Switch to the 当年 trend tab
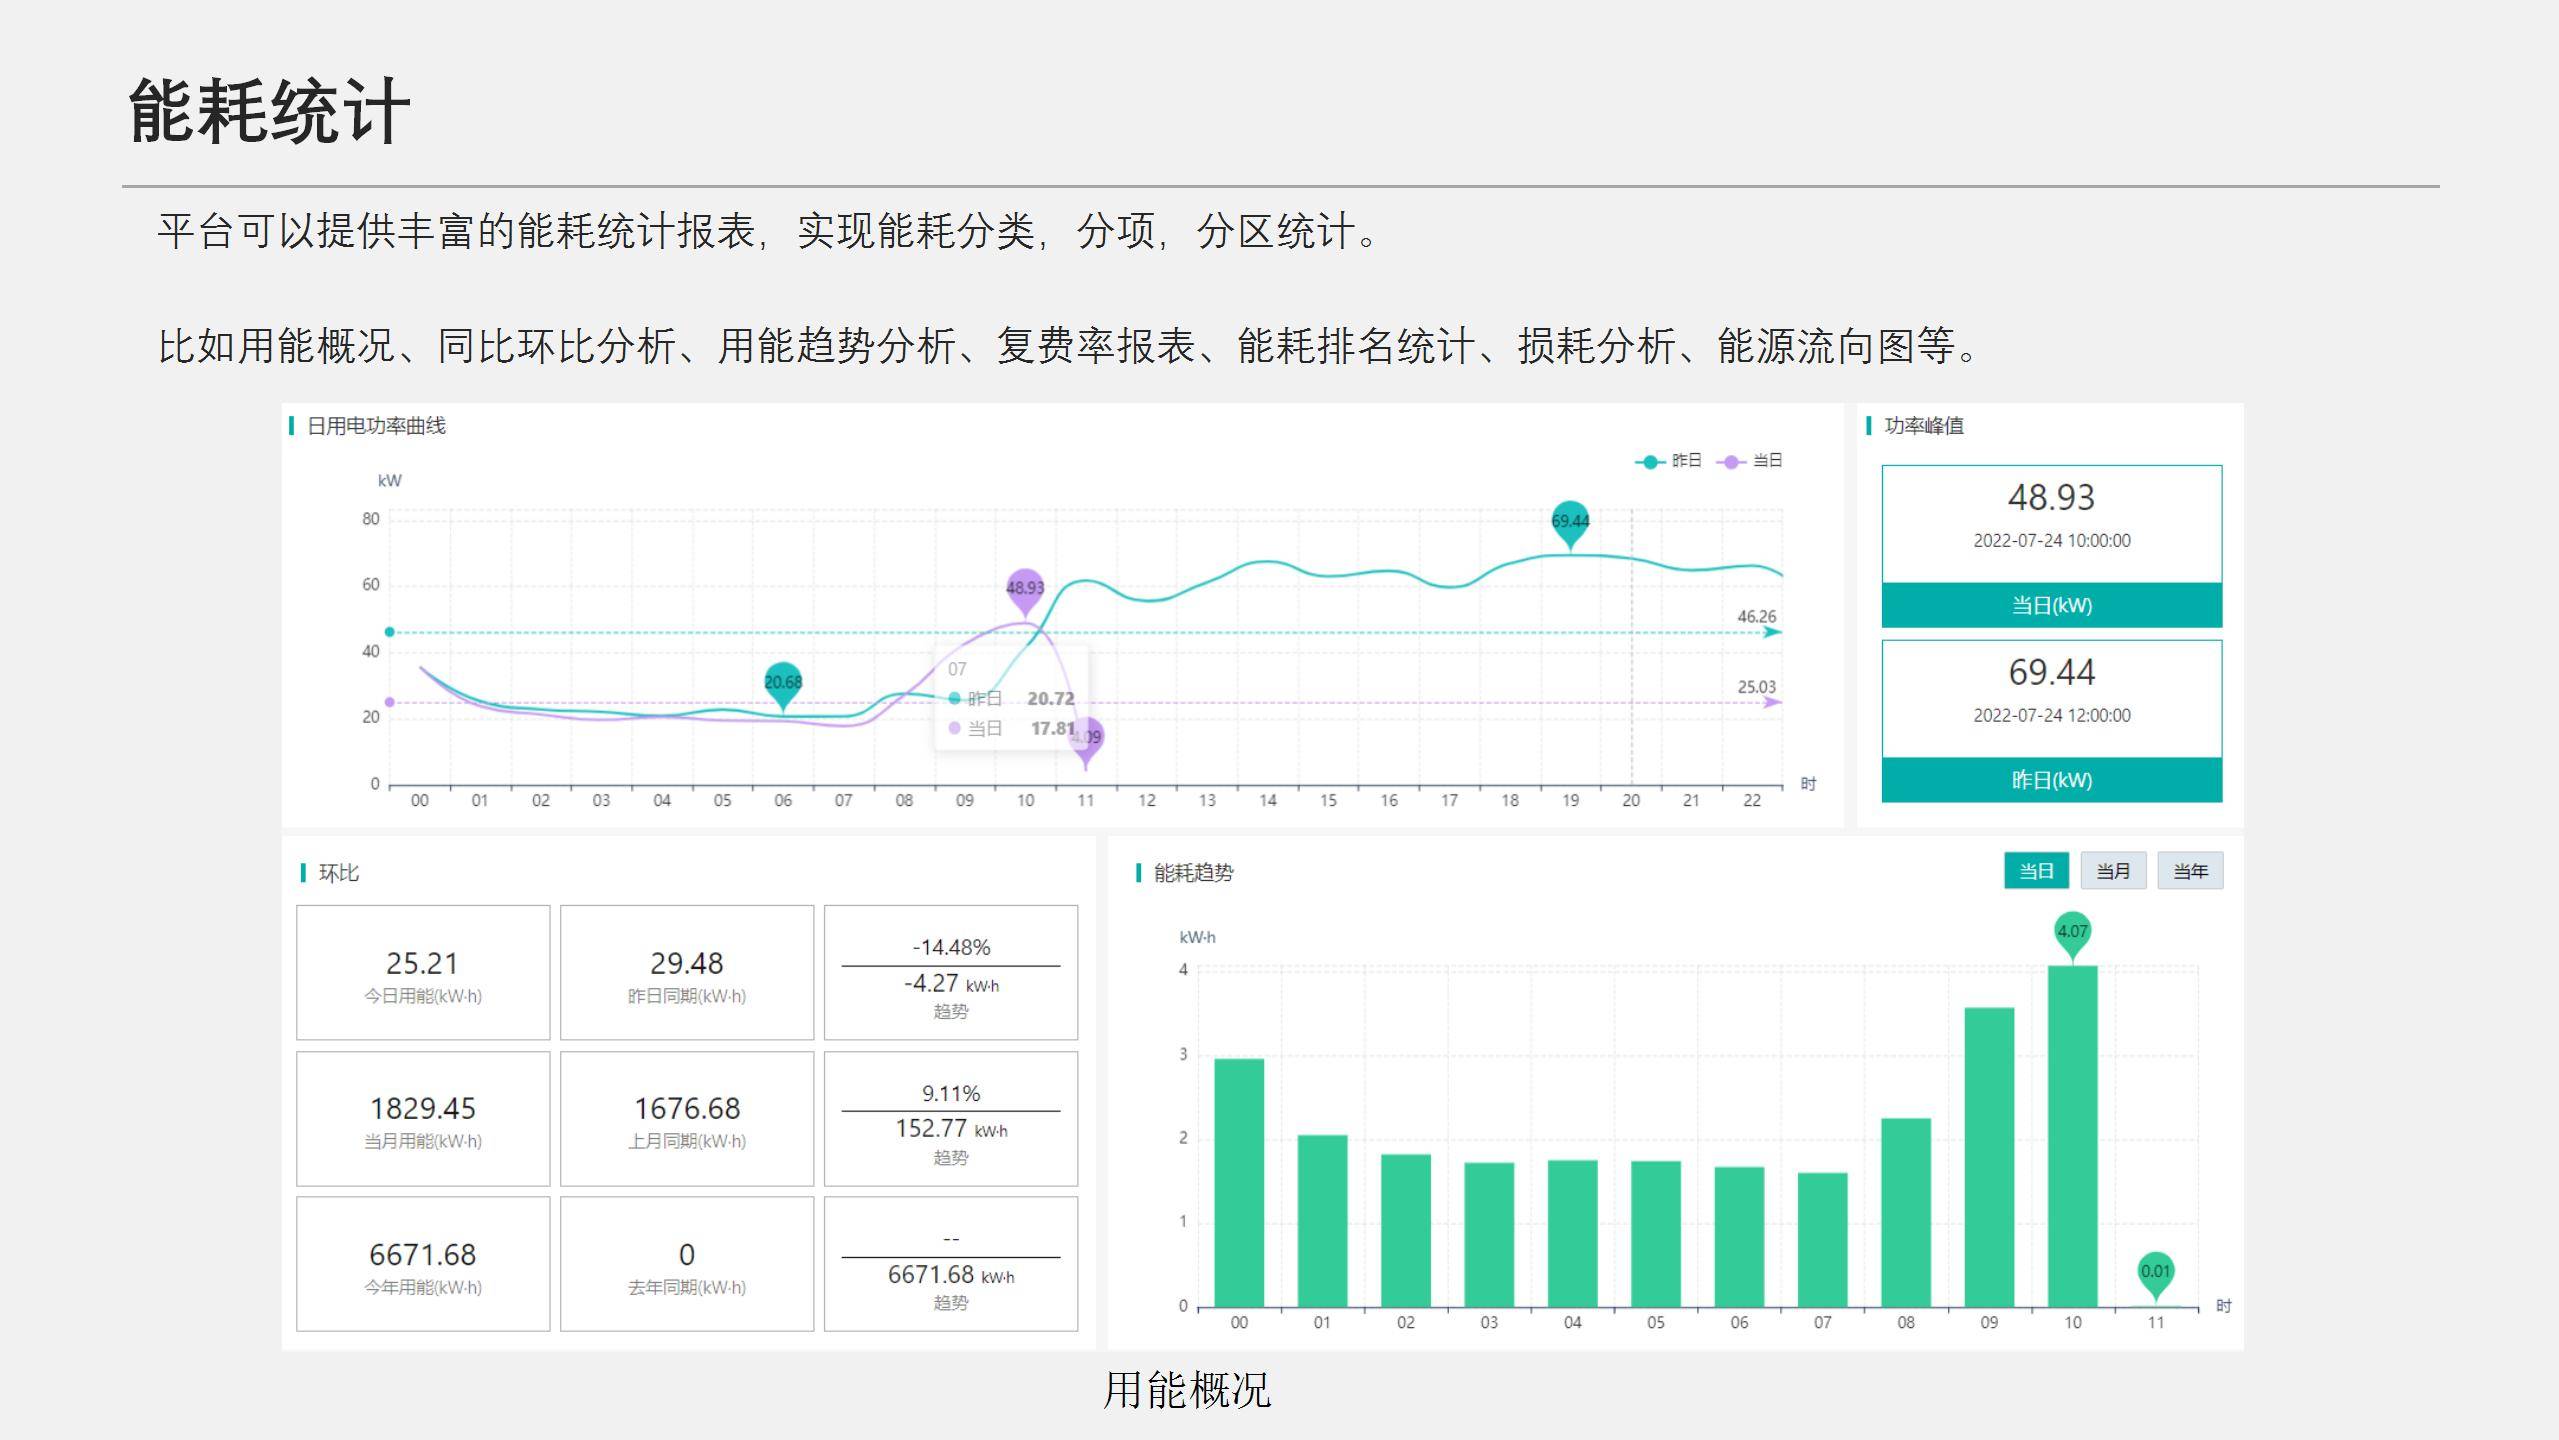 [x=2190, y=871]
